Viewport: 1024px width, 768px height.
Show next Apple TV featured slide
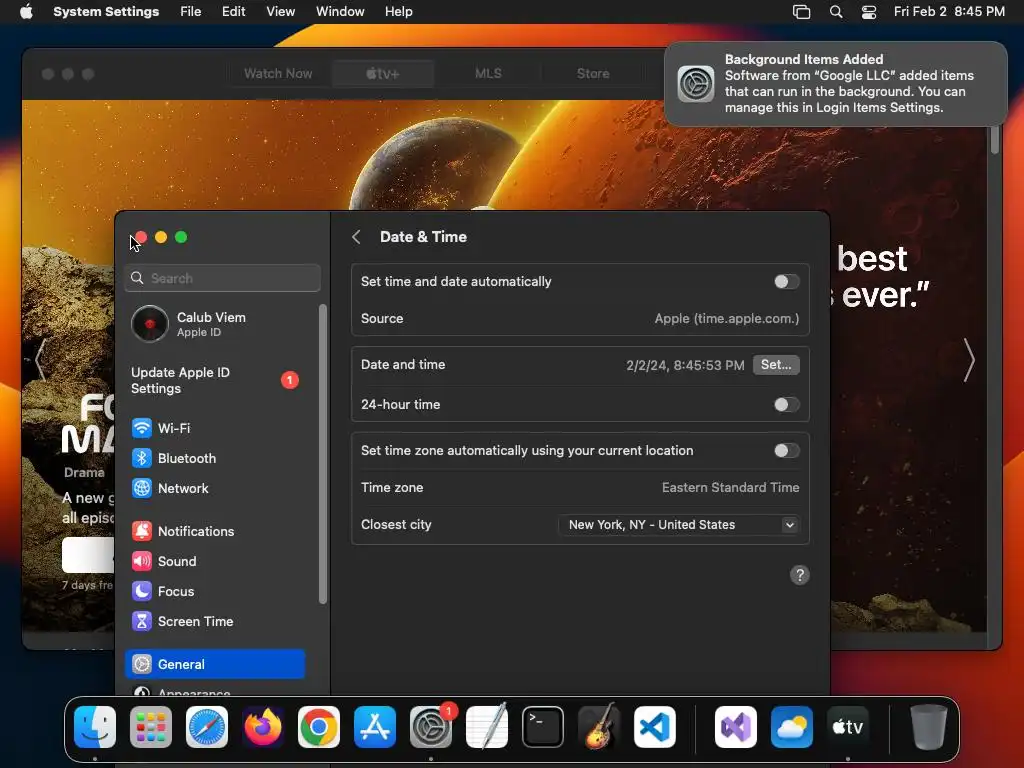pos(969,360)
